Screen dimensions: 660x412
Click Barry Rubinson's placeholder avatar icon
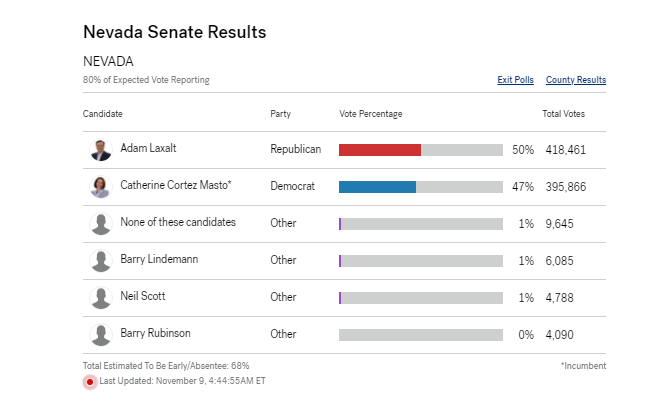[x=100, y=335]
